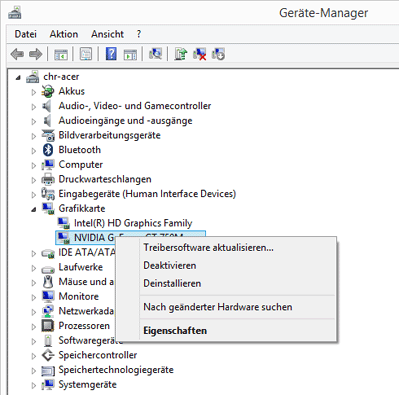Click the Speichercontroller icon
399x395 pixels.
(48, 355)
